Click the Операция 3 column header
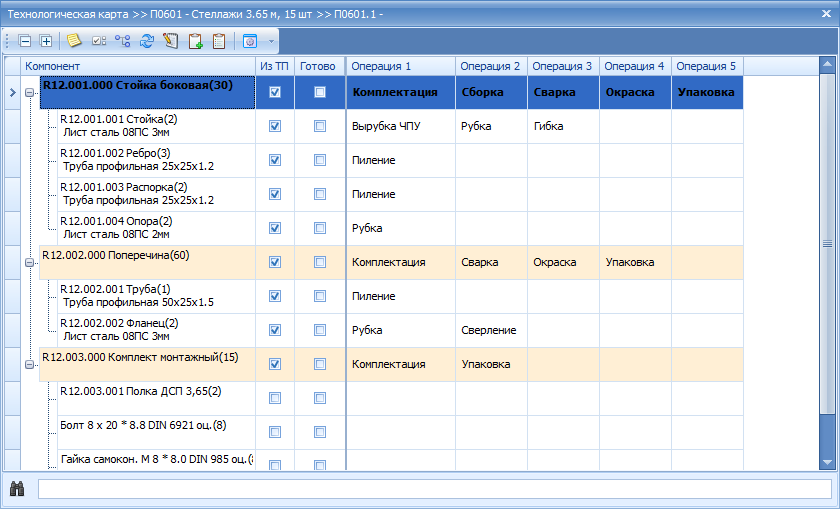 tap(563, 66)
